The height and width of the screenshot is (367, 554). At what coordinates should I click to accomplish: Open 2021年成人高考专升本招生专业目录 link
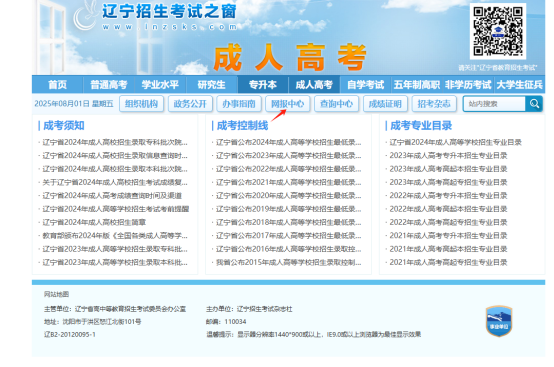[448, 236]
